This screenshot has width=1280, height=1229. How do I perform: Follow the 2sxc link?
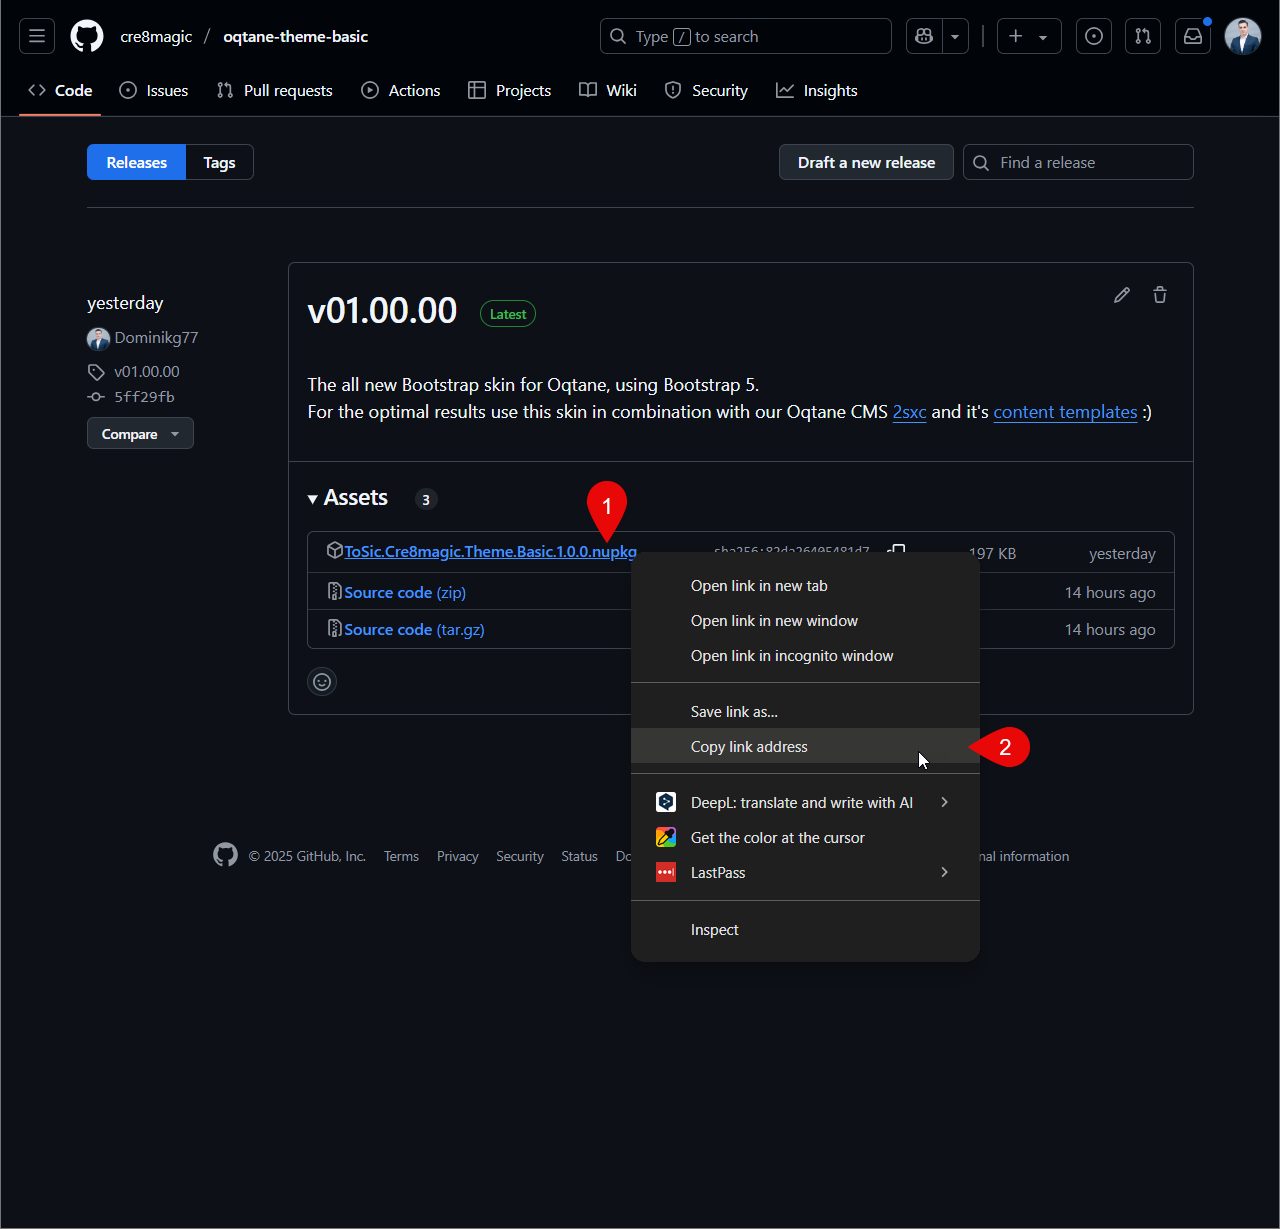click(x=910, y=412)
